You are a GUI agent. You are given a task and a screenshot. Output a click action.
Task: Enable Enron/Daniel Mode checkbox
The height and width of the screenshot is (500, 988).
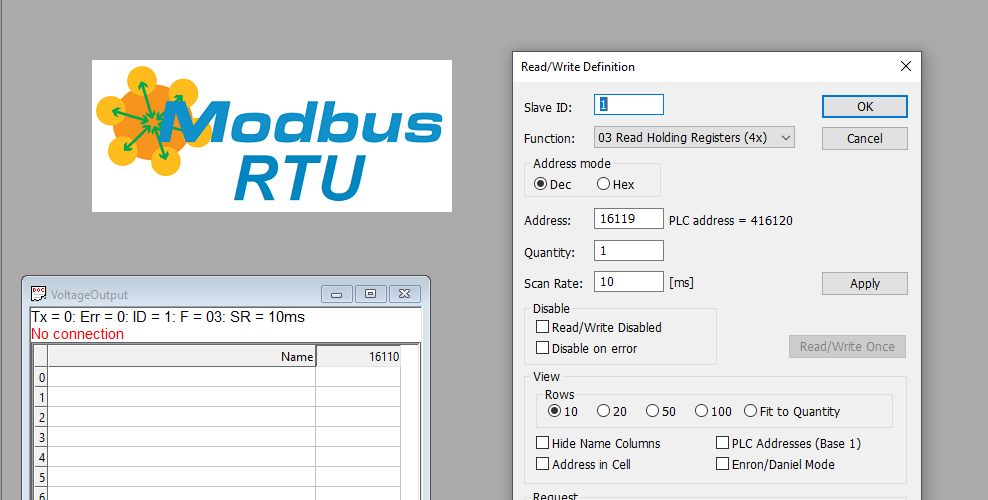[x=775, y=464]
